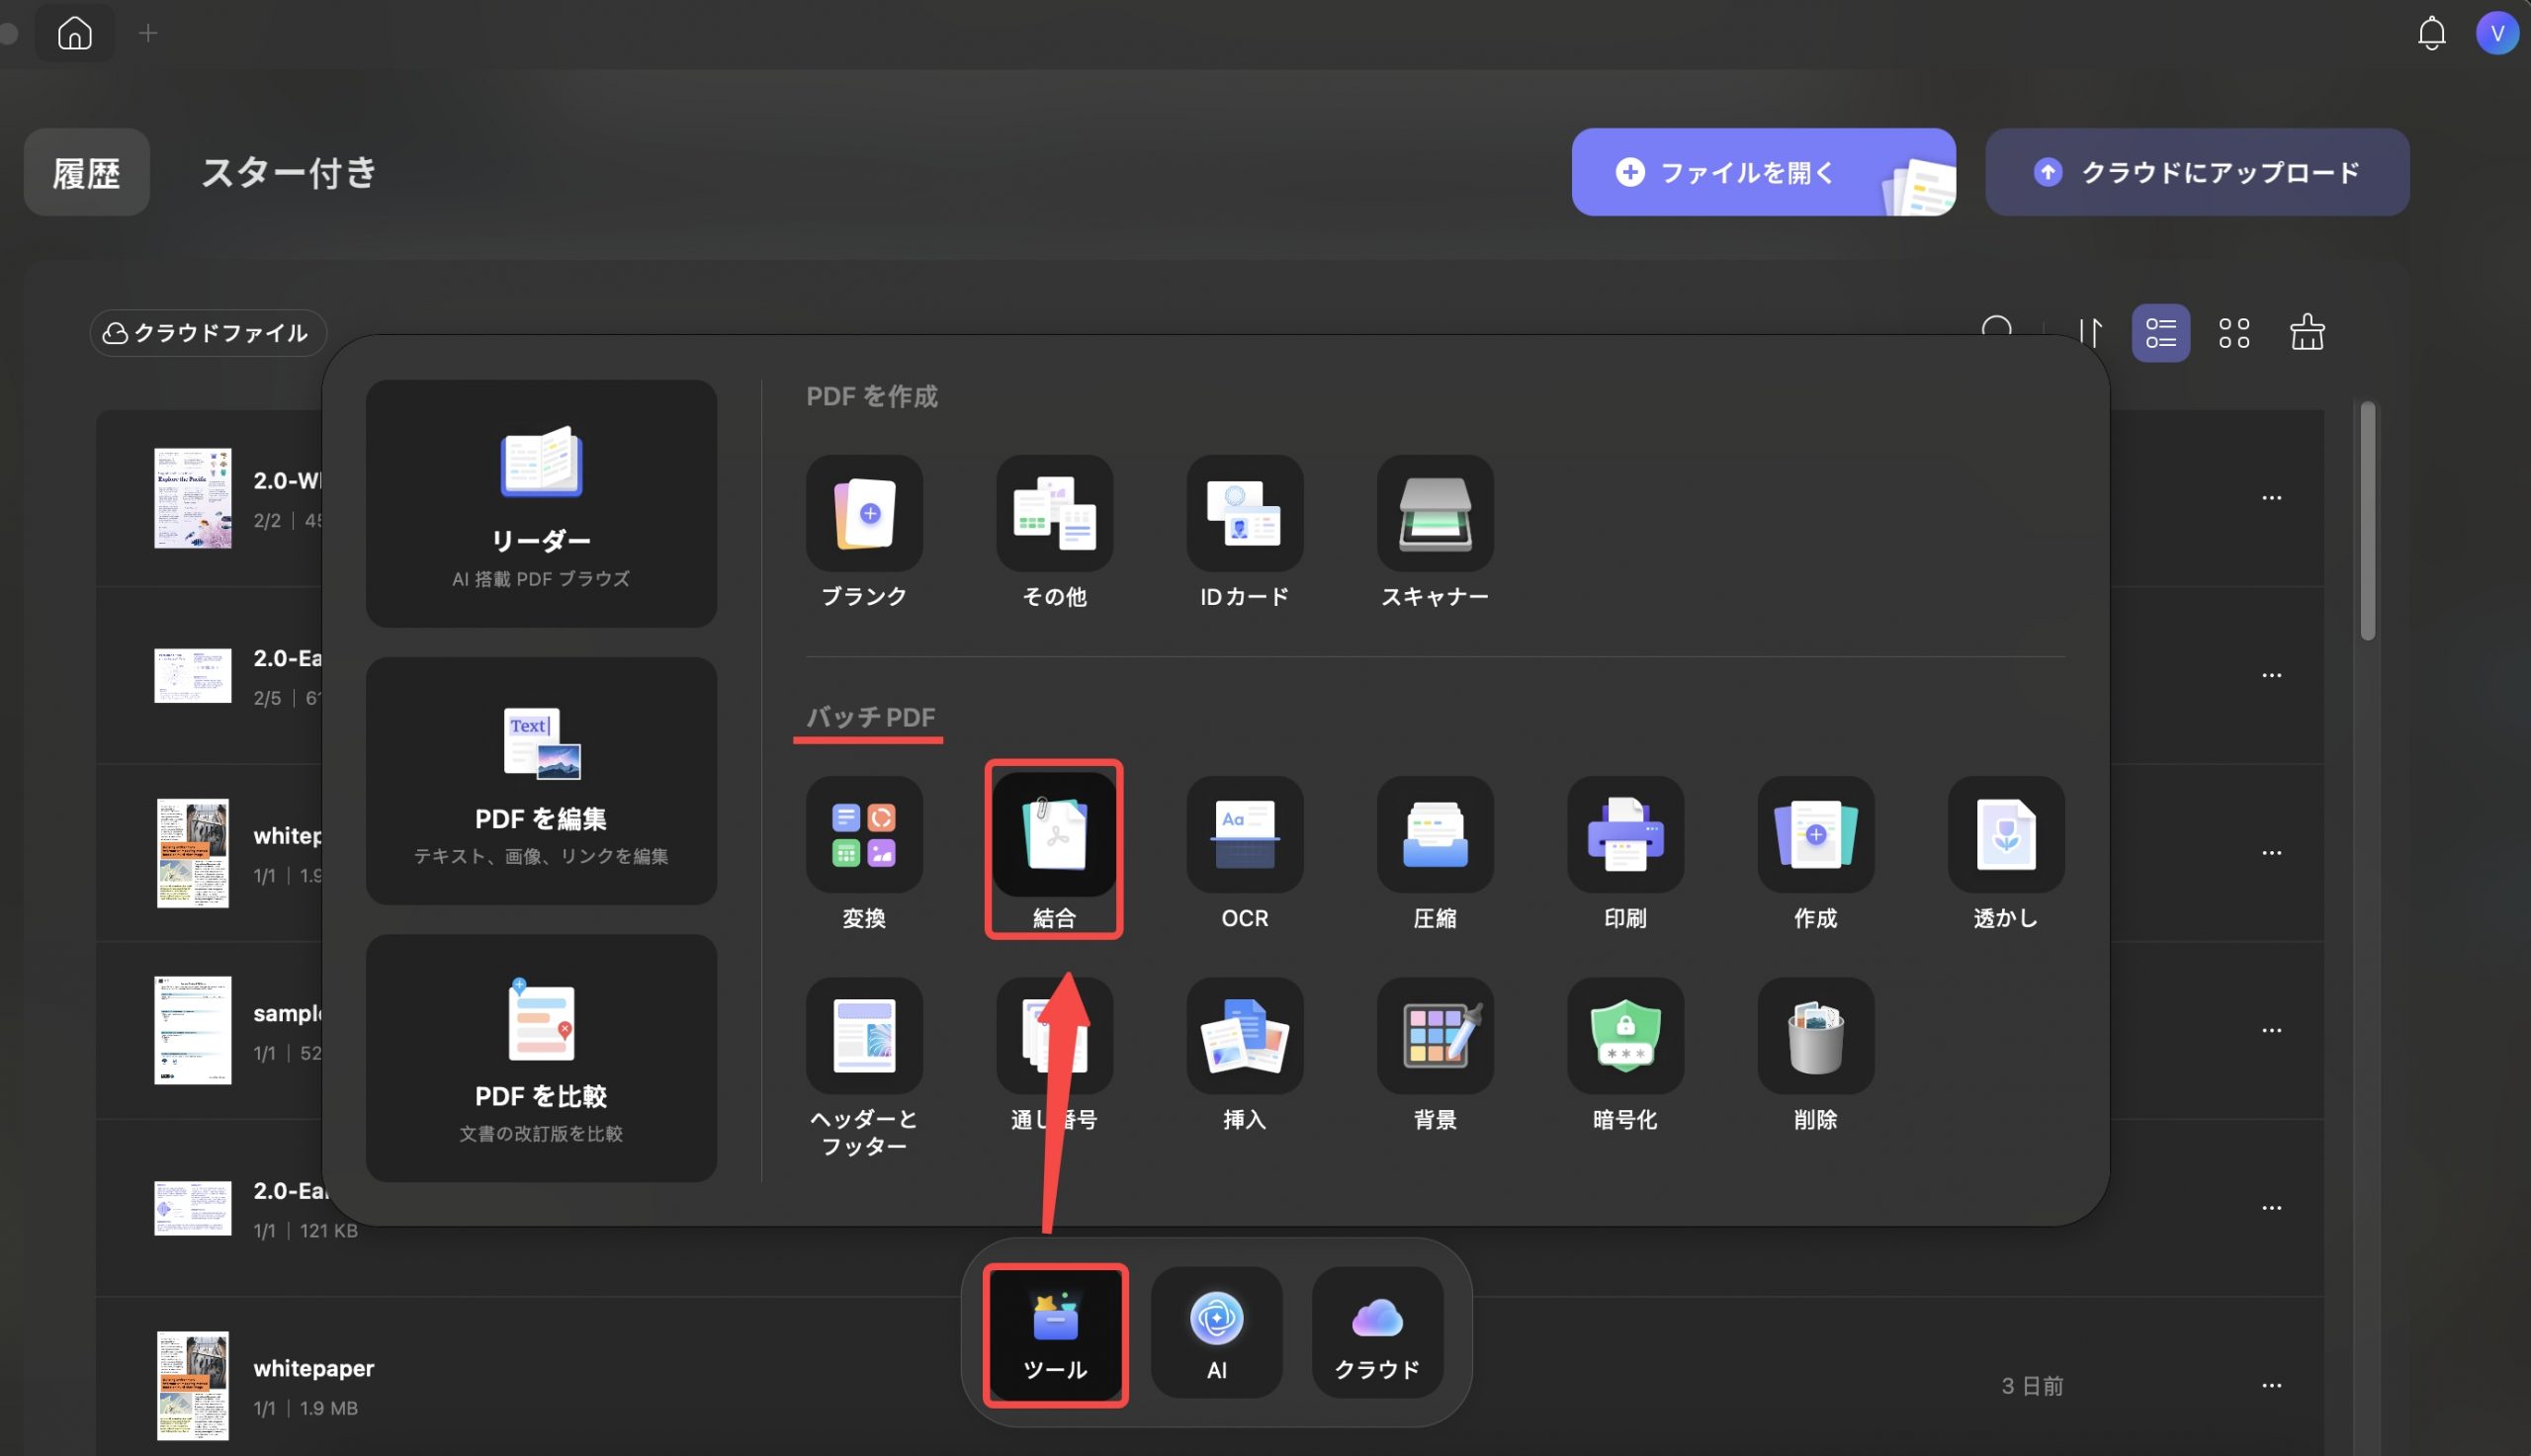Open batch 挿入 insert tool
This screenshot has height=1456, width=2531.
tap(1244, 1036)
